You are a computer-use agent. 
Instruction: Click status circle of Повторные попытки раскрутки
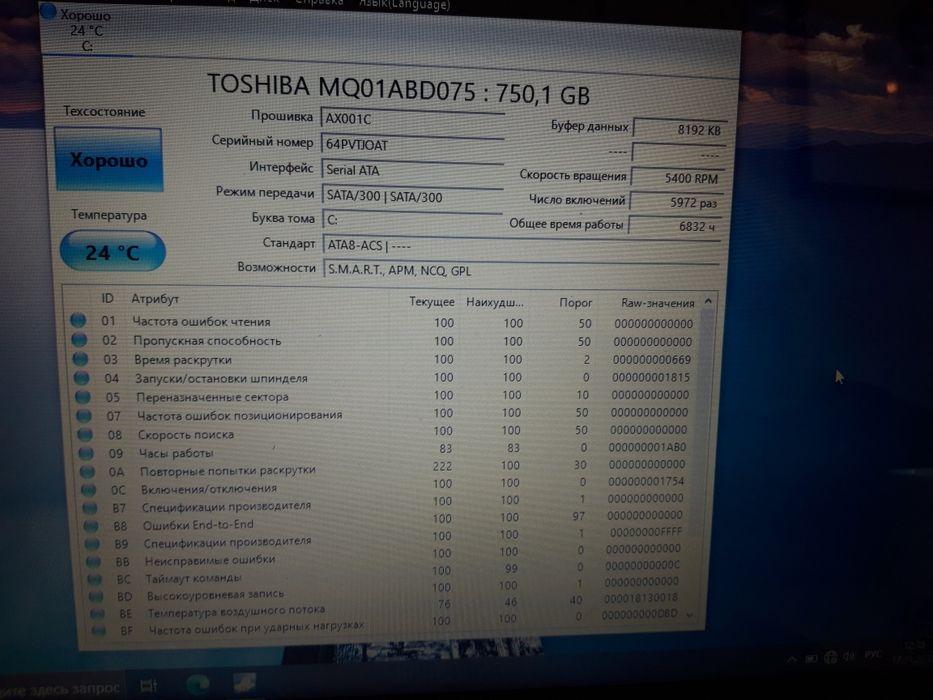click(x=87, y=472)
